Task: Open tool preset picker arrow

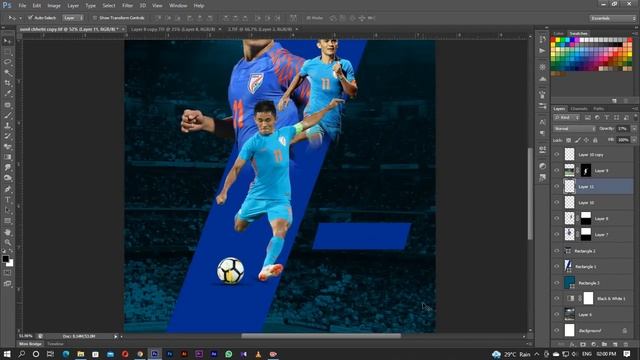Action: 20,18
